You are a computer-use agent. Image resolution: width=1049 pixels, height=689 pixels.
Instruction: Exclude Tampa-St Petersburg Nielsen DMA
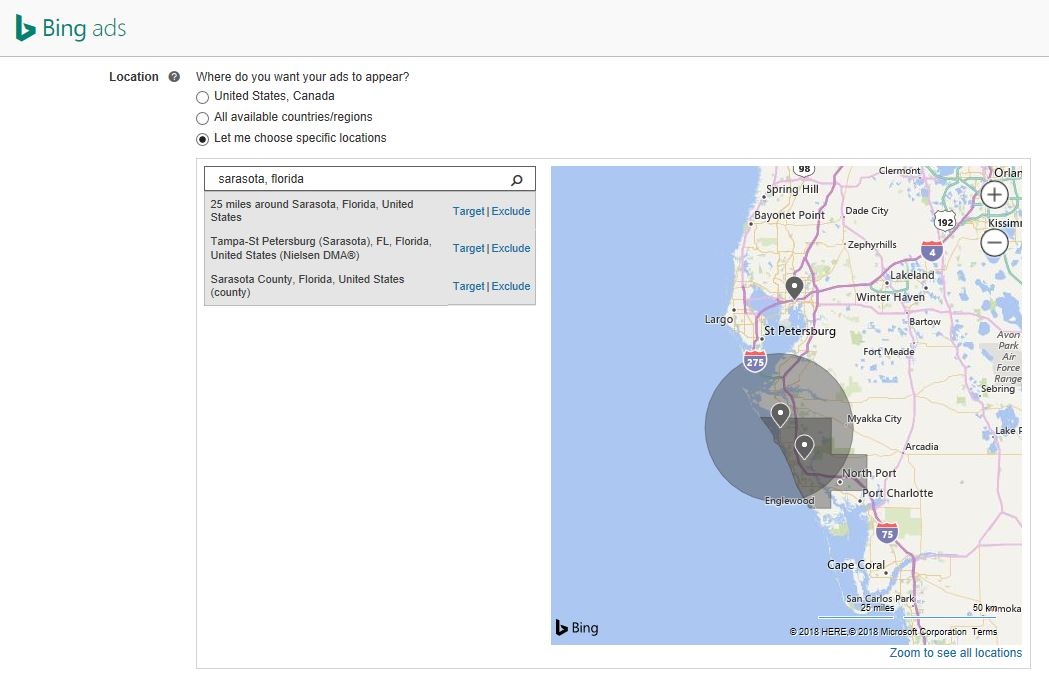coord(511,248)
